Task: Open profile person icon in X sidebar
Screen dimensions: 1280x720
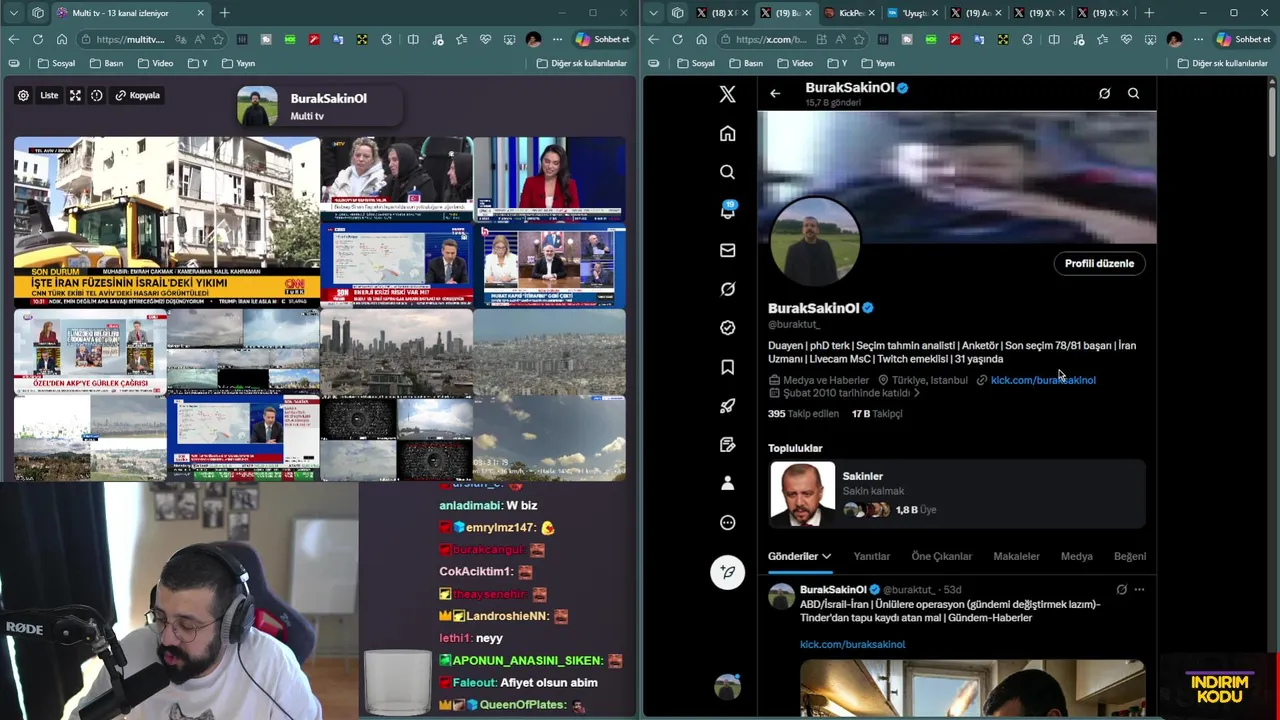Action: 727,483
